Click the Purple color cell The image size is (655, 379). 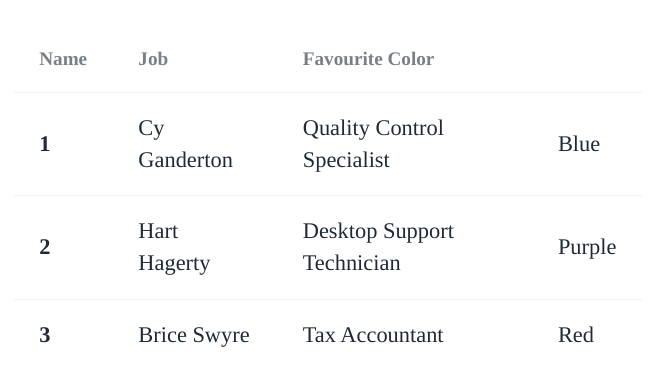point(587,247)
